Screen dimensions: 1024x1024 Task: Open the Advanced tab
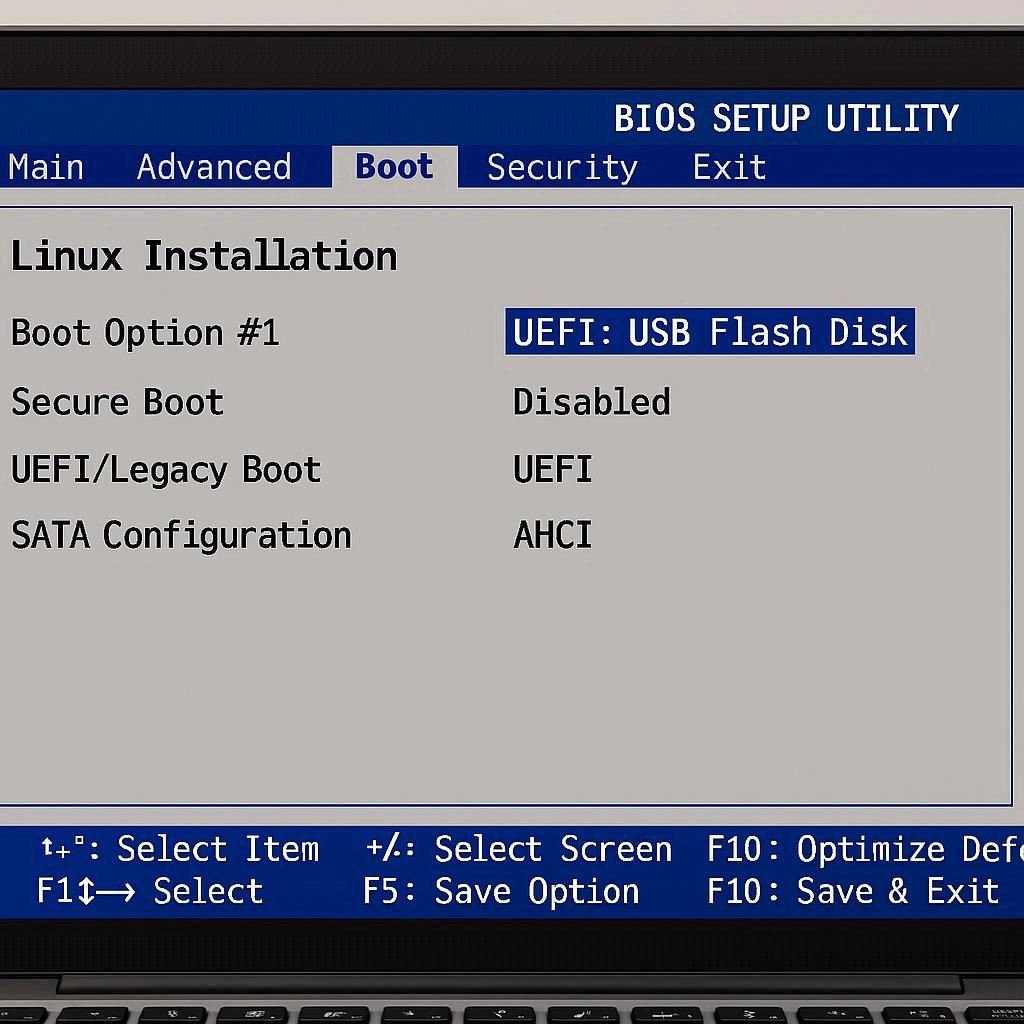click(x=214, y=167)
